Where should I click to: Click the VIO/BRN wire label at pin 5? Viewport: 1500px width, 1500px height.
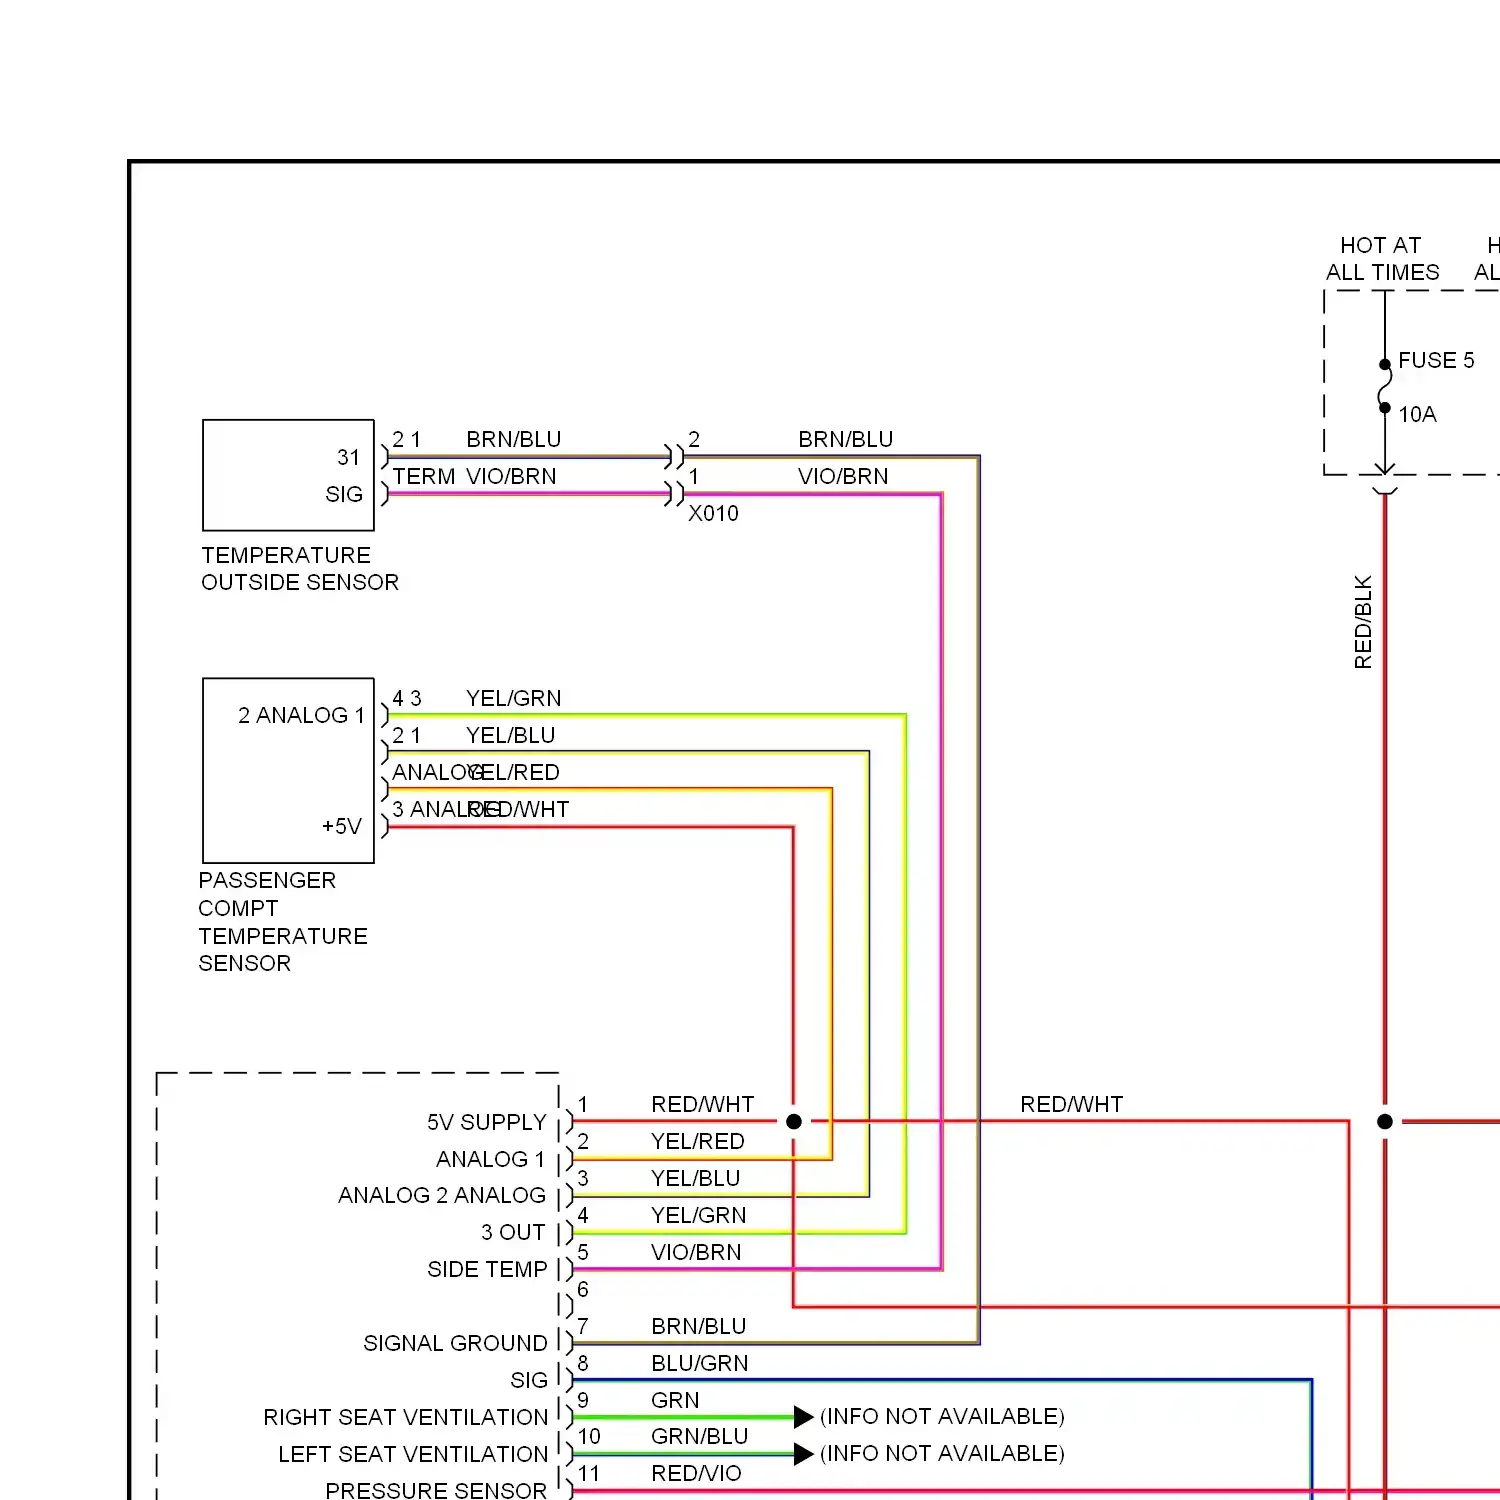point(696,1252)
